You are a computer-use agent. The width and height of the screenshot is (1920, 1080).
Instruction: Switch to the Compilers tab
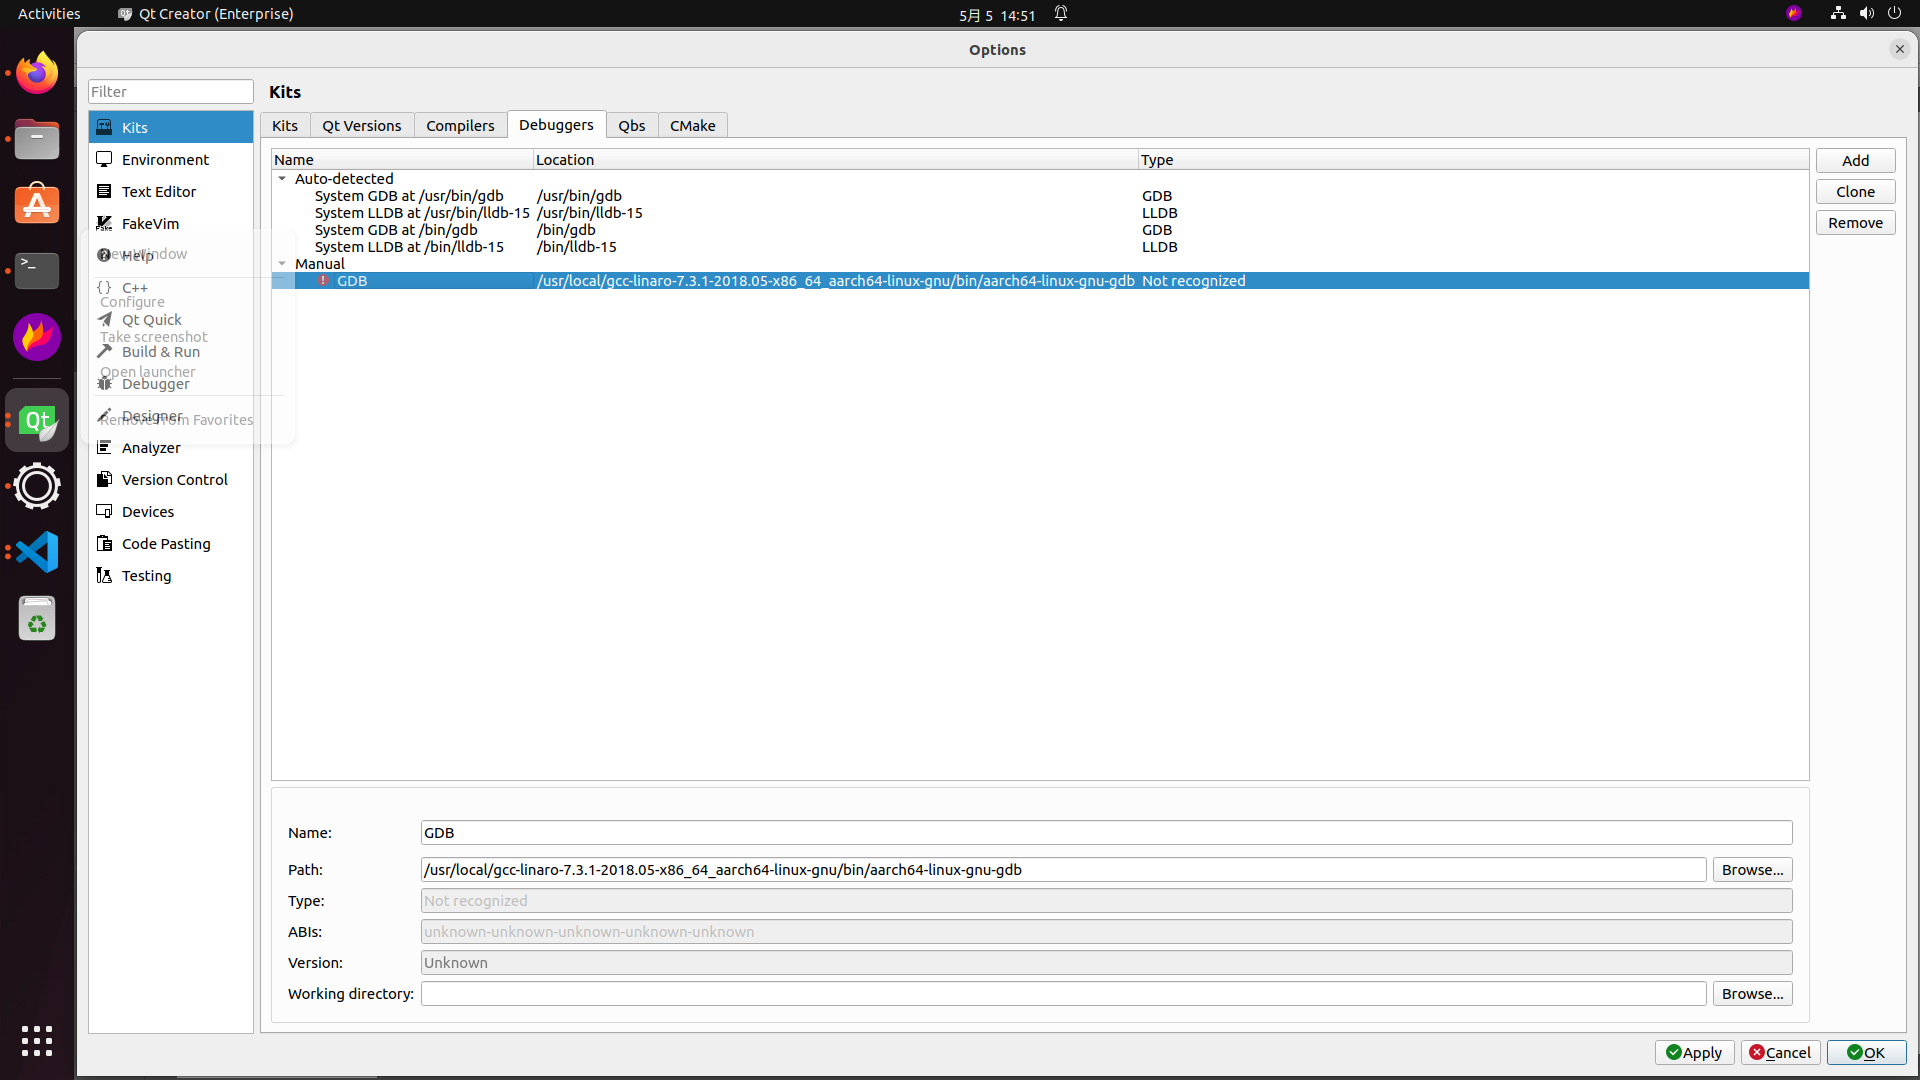460,126
